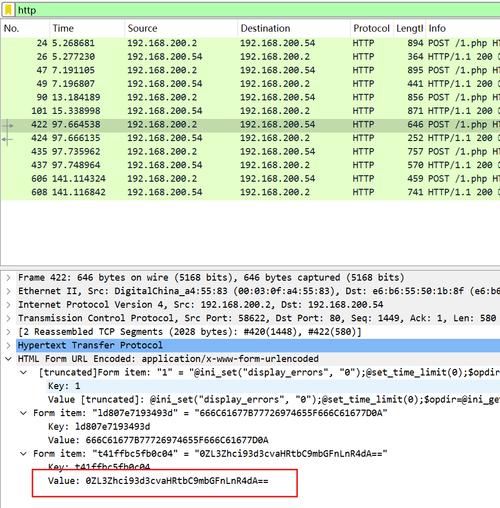Image resolution: width=500 pixels, height=508 pixels.
Task: Select Value 666C61677B77726974655F666C61677D0A line
Action: point(158,440)
